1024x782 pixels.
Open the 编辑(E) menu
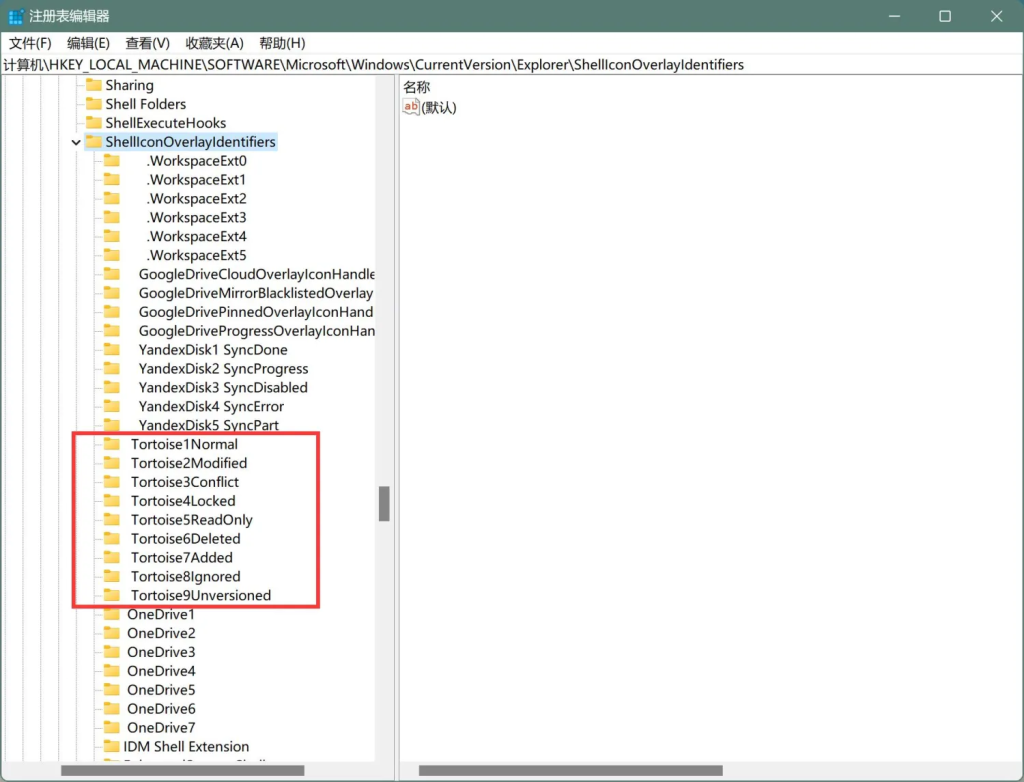(x=88, y=43)
